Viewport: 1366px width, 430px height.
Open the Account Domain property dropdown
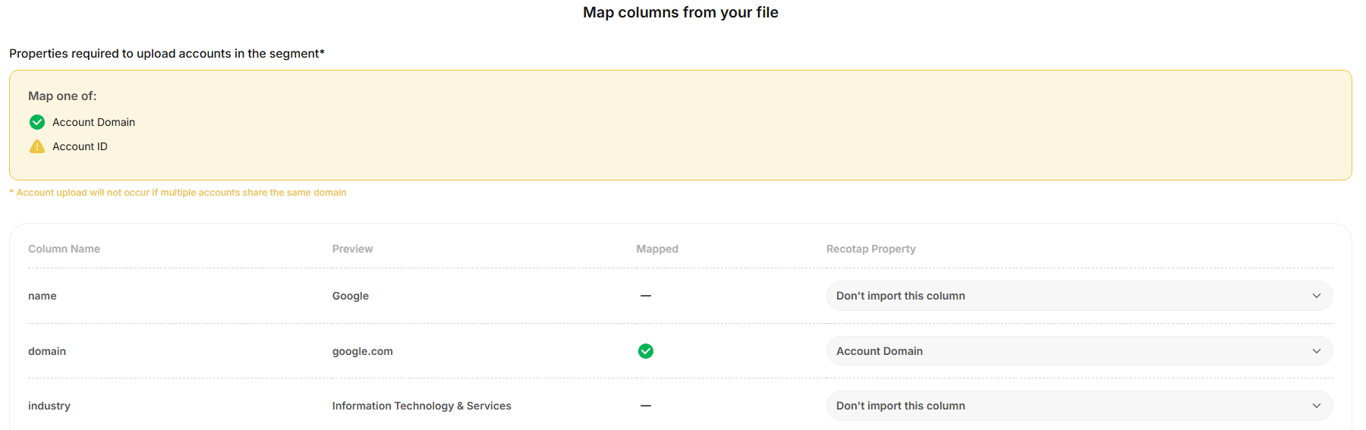click(x=1078, y=351)
